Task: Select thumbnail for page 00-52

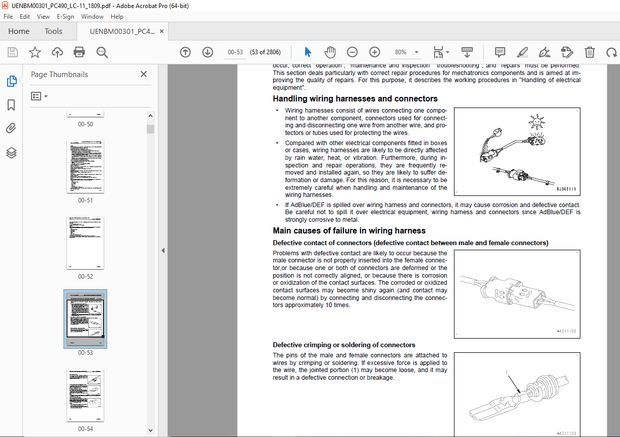Action: (85, 243)
